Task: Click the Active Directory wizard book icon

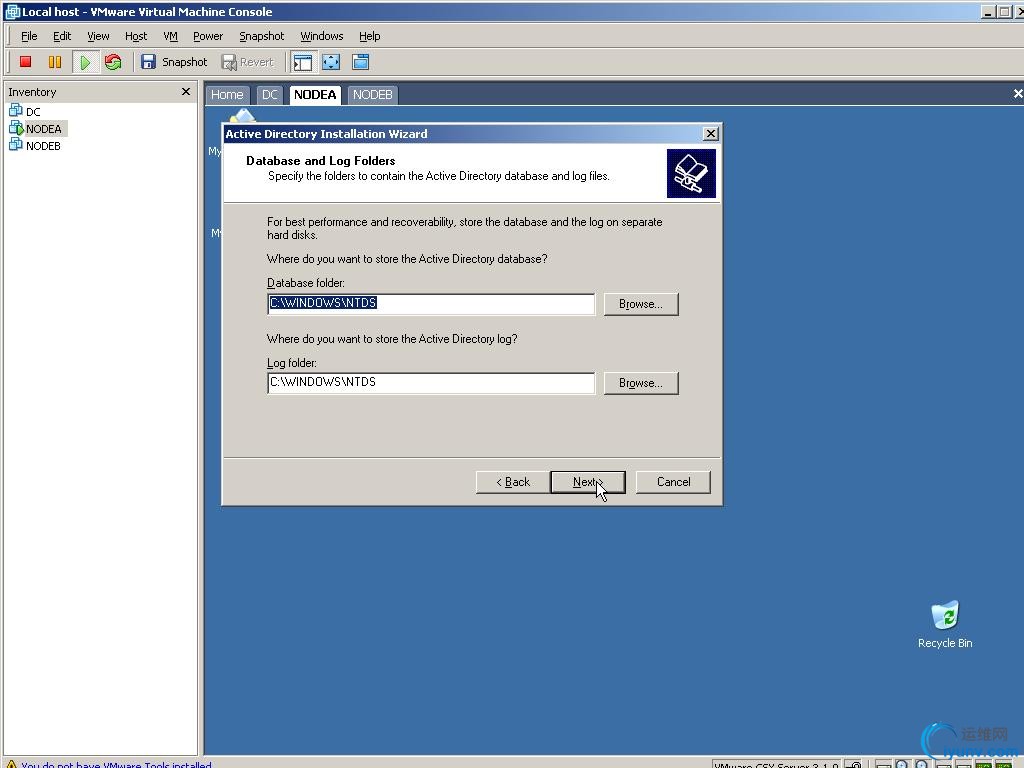Action: [x=691, y=173]
